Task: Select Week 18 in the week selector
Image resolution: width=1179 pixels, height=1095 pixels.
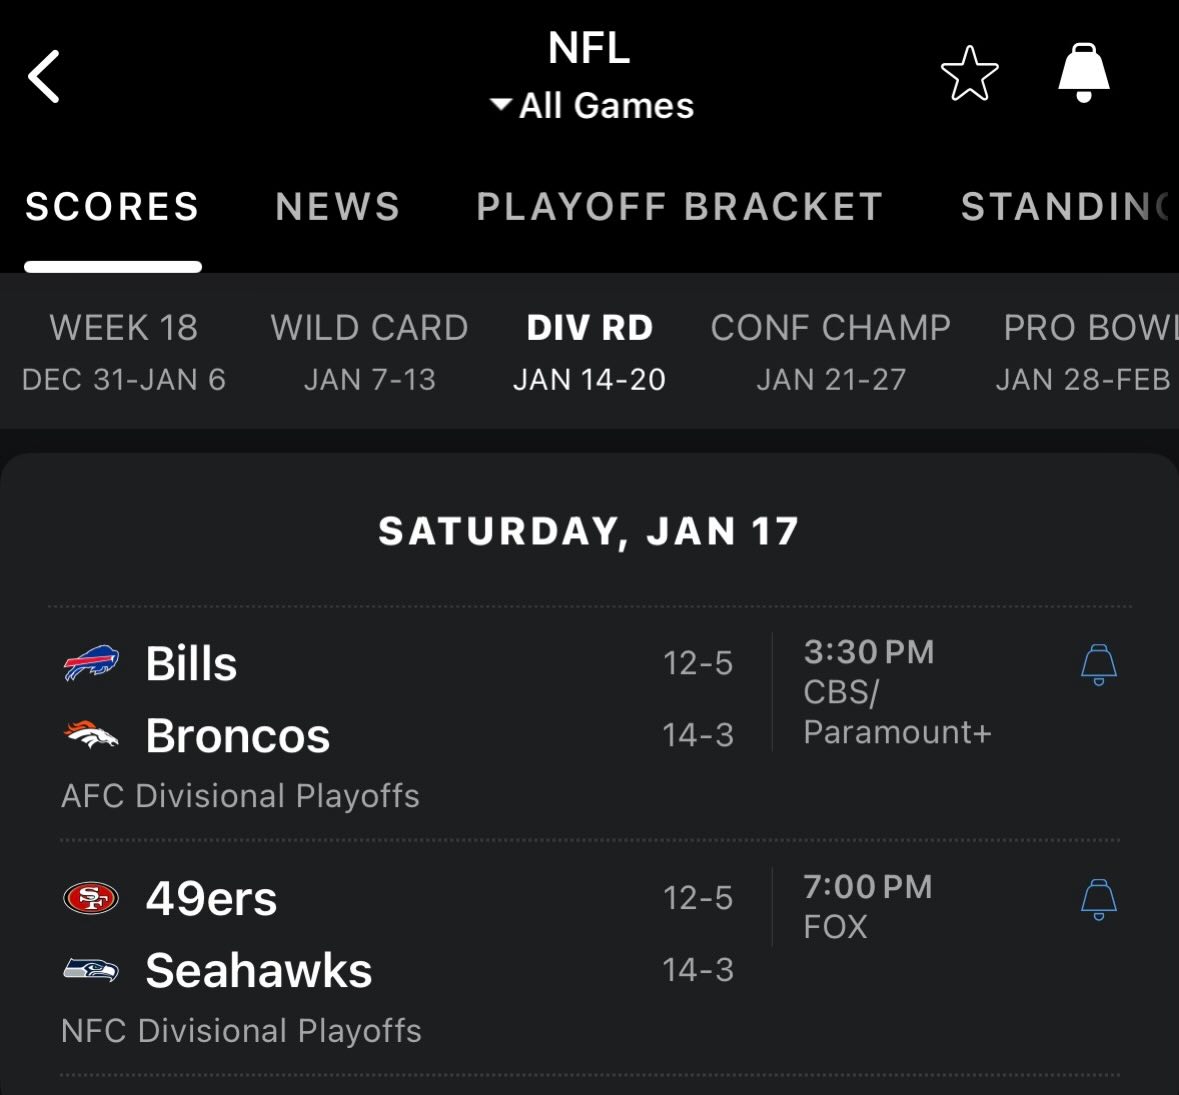Action: 124,352
